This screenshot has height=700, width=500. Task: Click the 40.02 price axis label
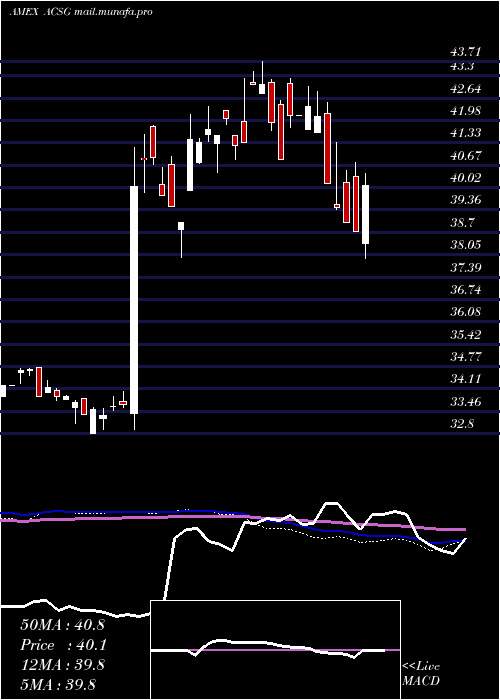(466, 178)
